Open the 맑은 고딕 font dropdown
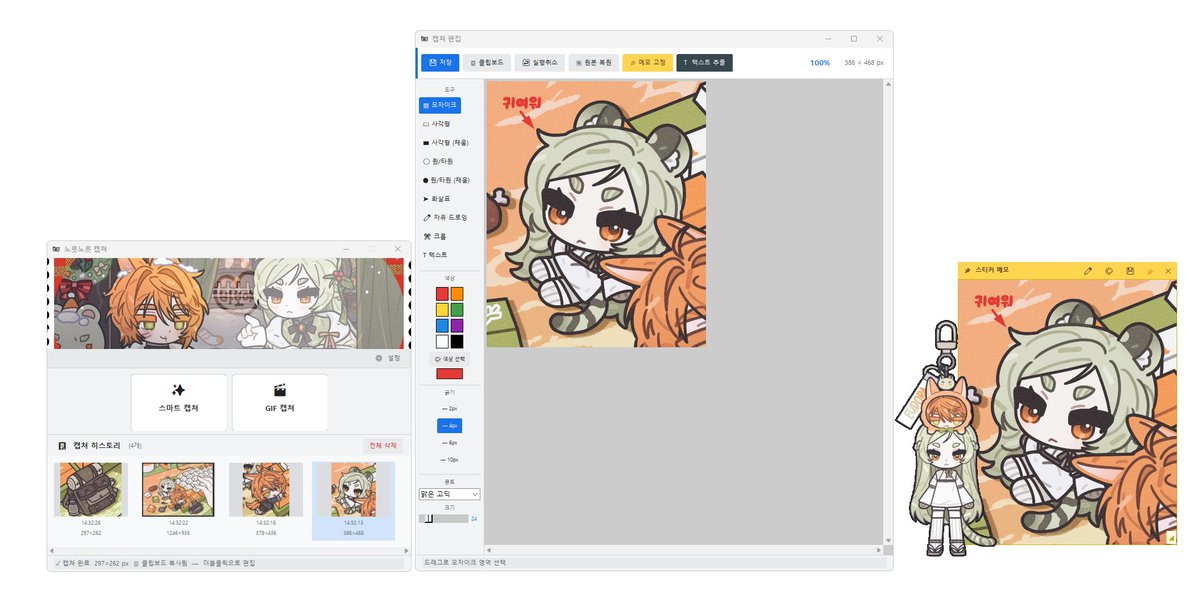Screen dimensions: 1200x590 click(x=450, y=494)
